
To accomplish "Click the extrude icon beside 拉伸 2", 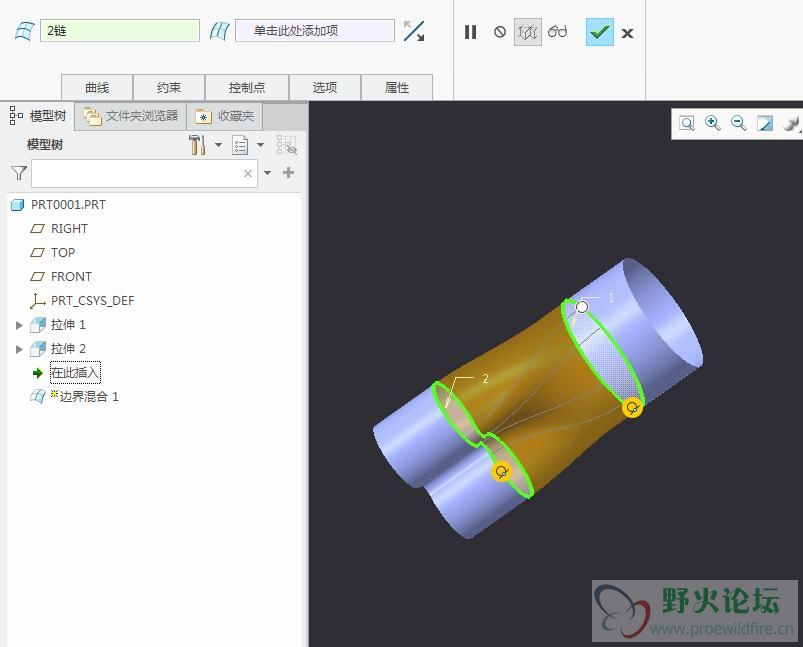I will click(x=38, y=349).
